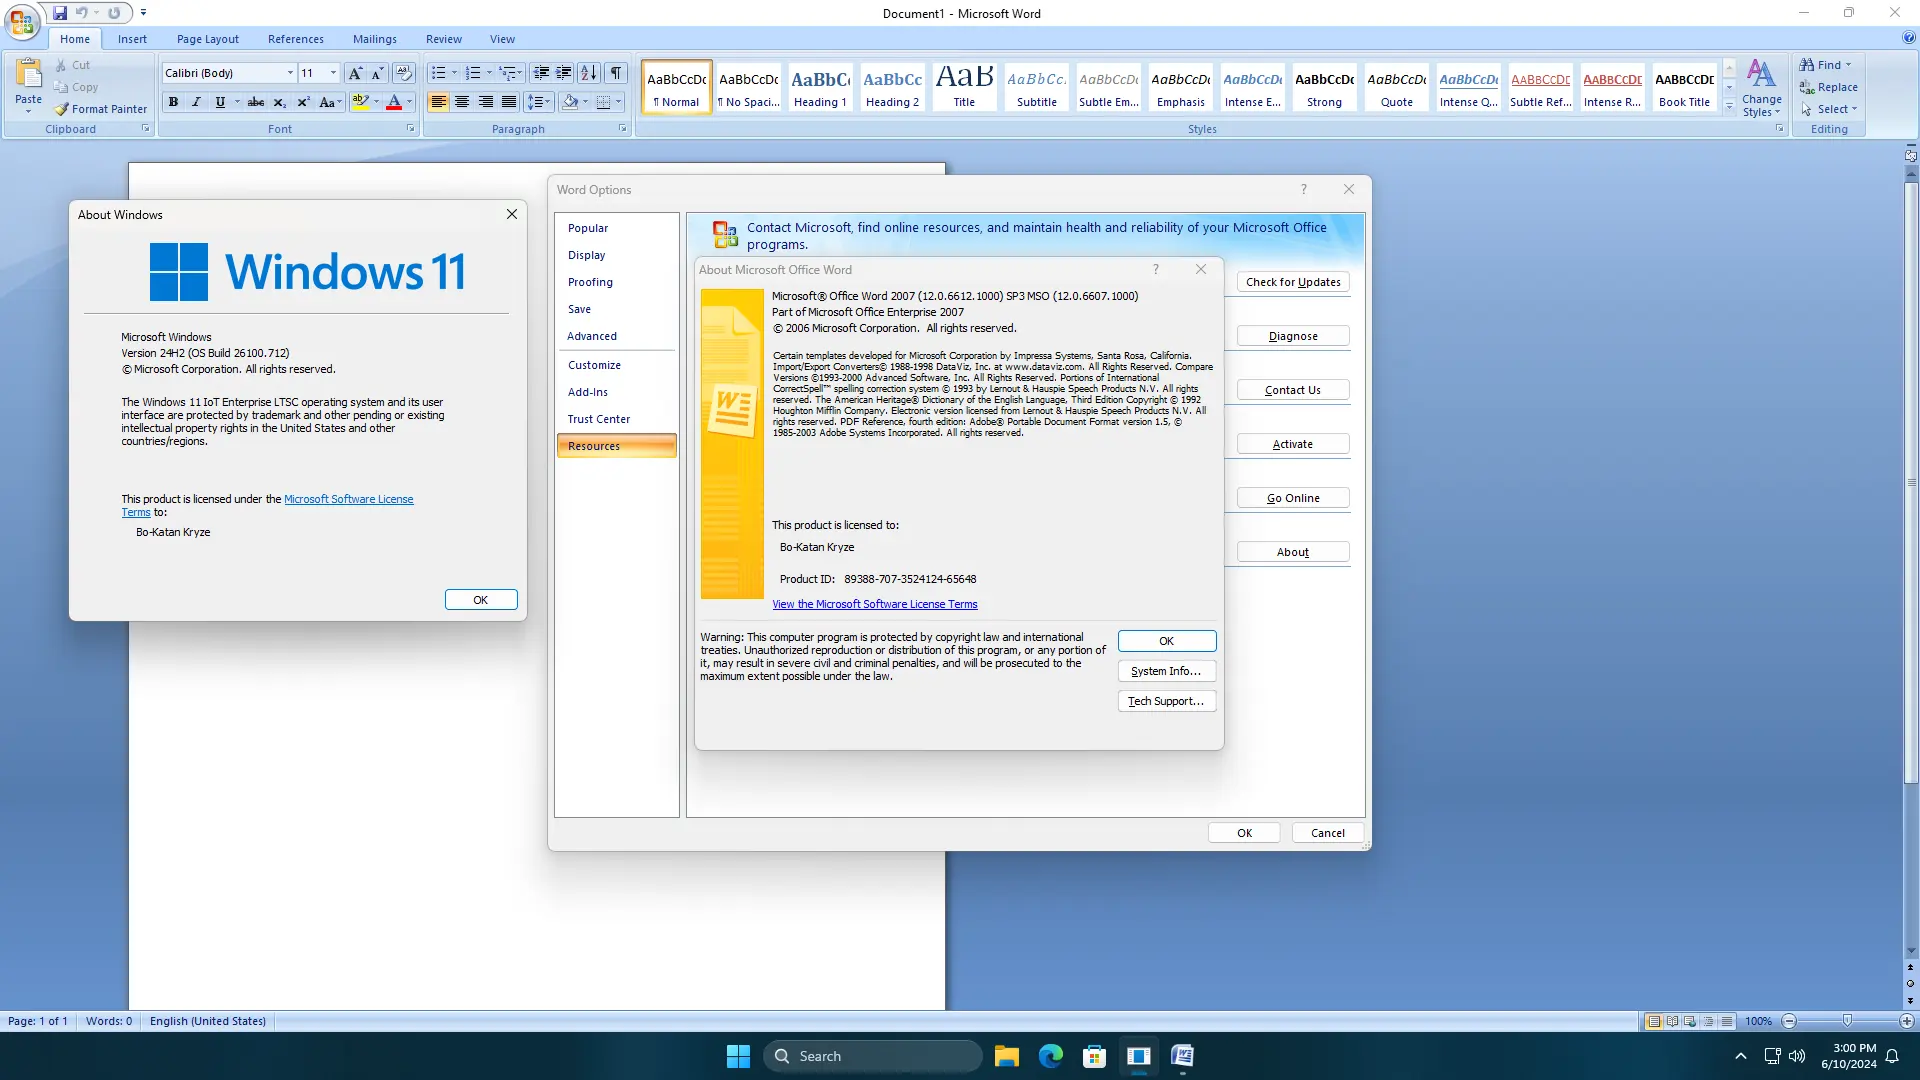Open the Change Case dropdown
Image resolution: width=1920 pixels, height=1080 pixels.
[330, 102]
